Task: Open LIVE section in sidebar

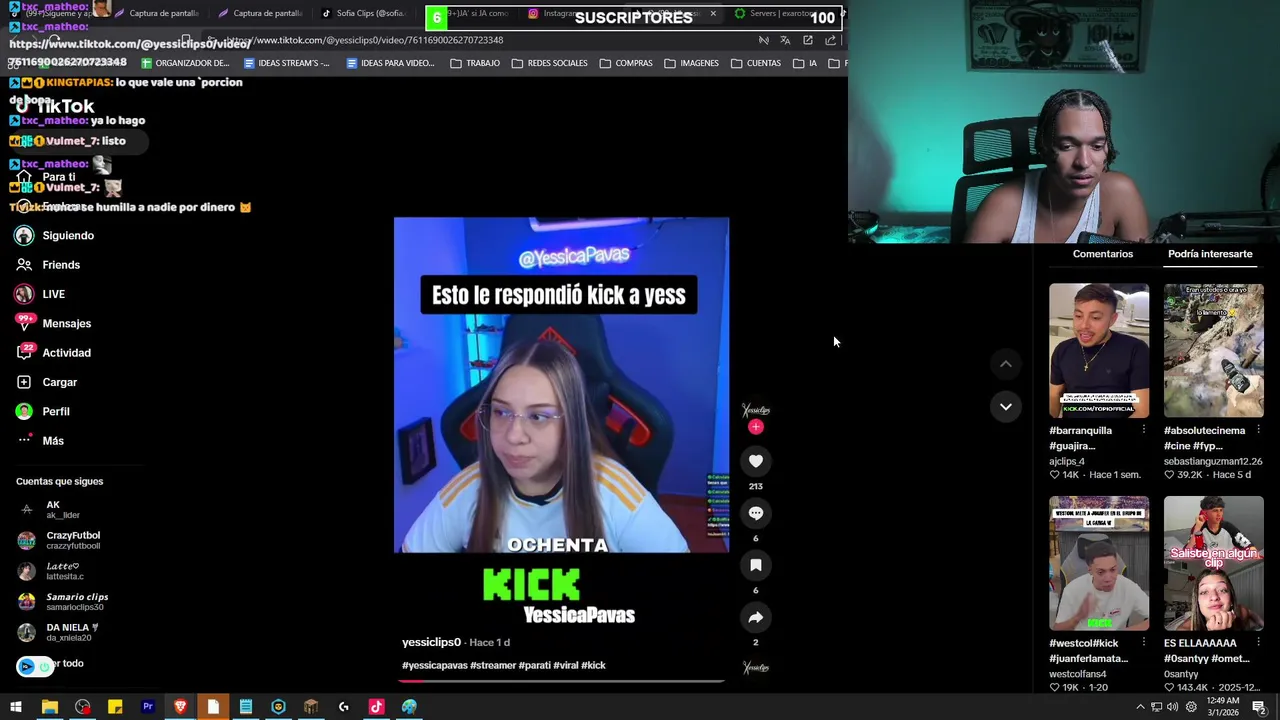Action: [x=40, y=294]
